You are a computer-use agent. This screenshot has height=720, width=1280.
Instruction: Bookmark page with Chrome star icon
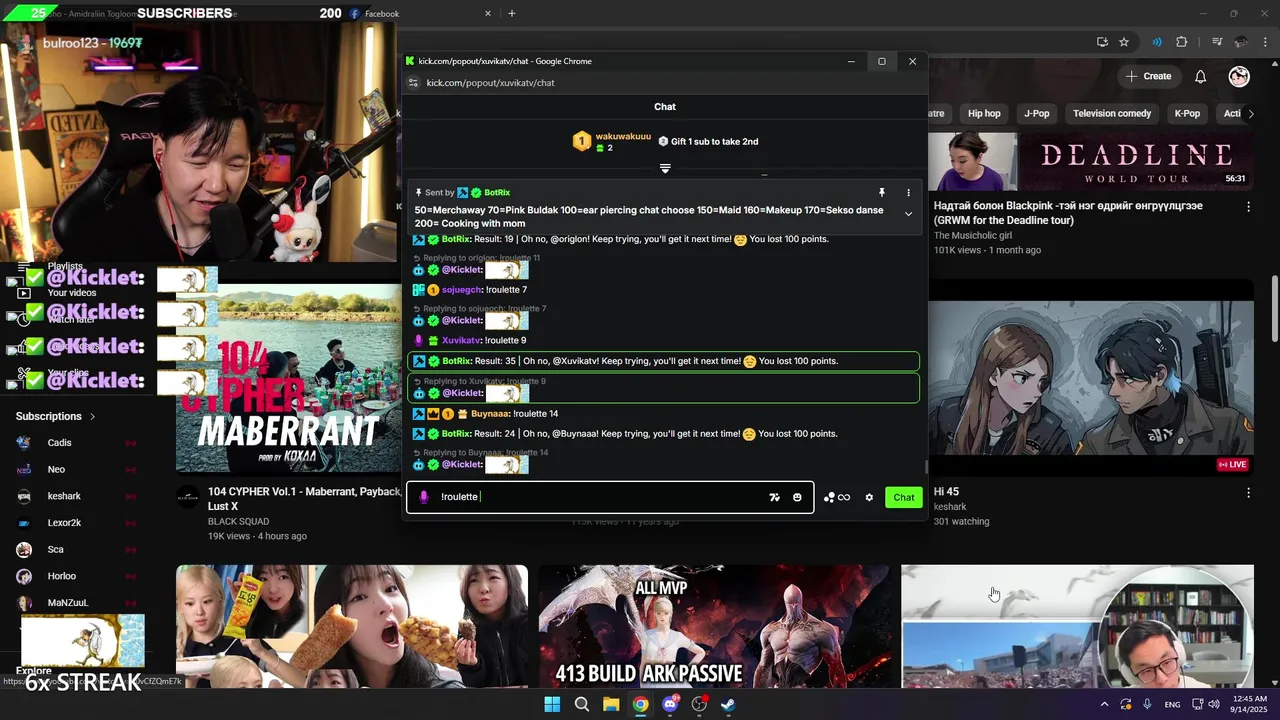tap(1124, 42)
